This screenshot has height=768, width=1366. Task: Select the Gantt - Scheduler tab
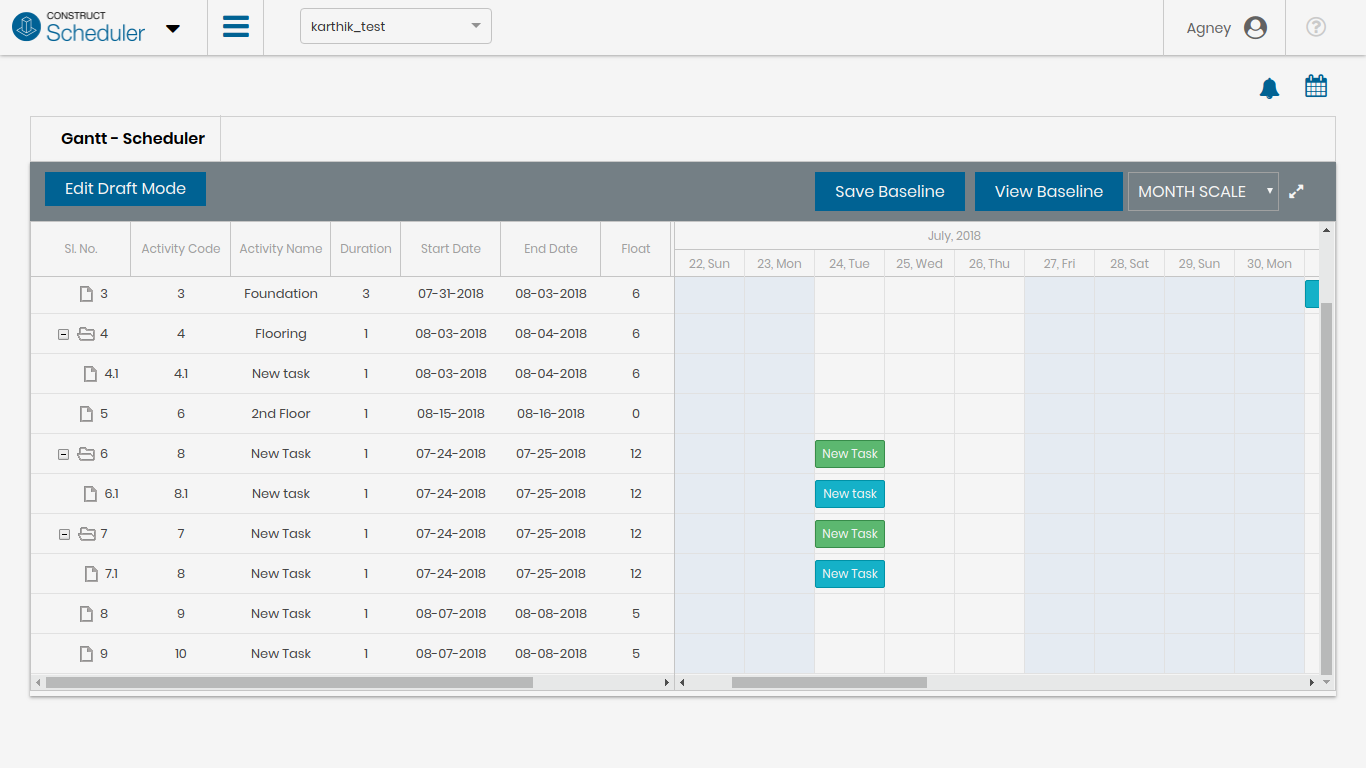point(133,139)
